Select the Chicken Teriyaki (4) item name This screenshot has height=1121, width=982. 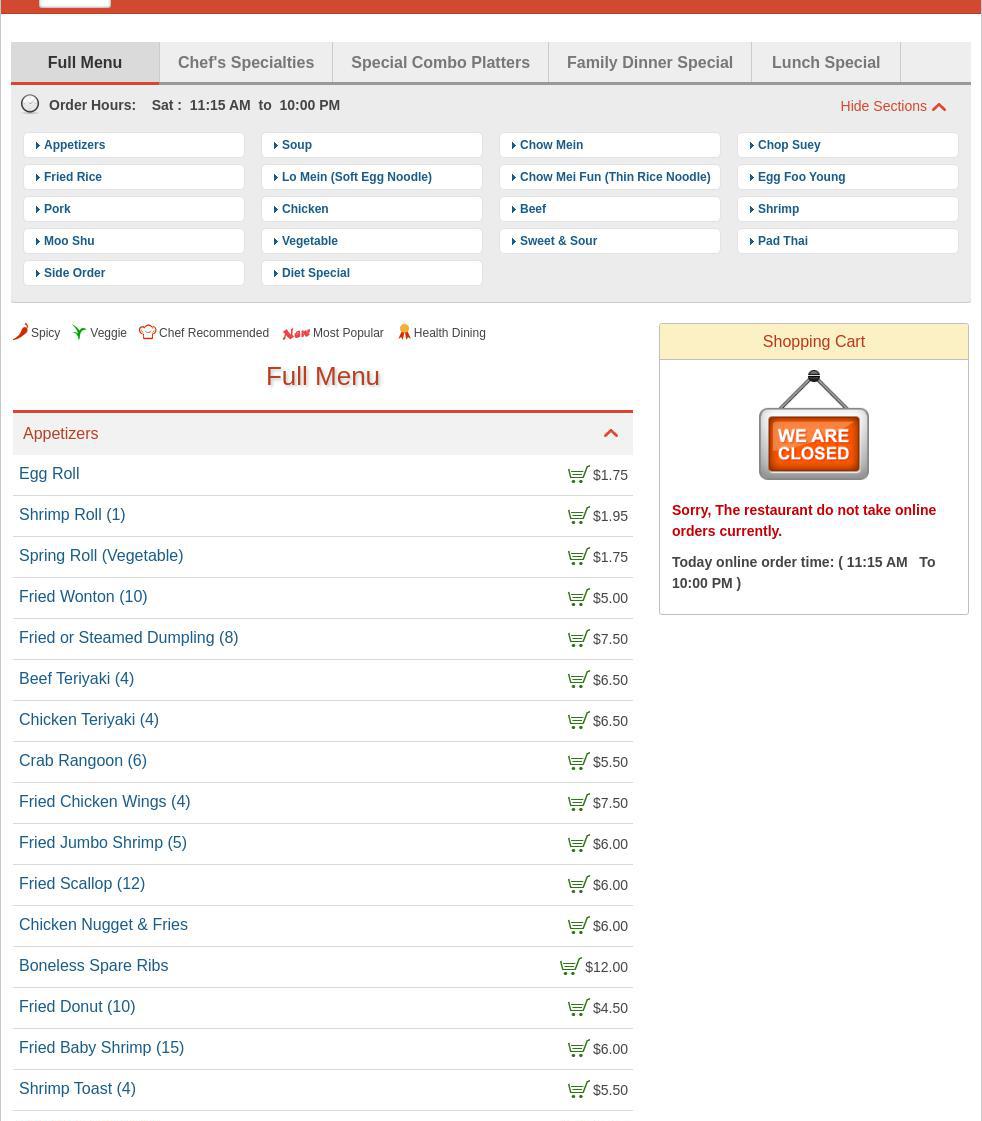[x=89, y=720]
